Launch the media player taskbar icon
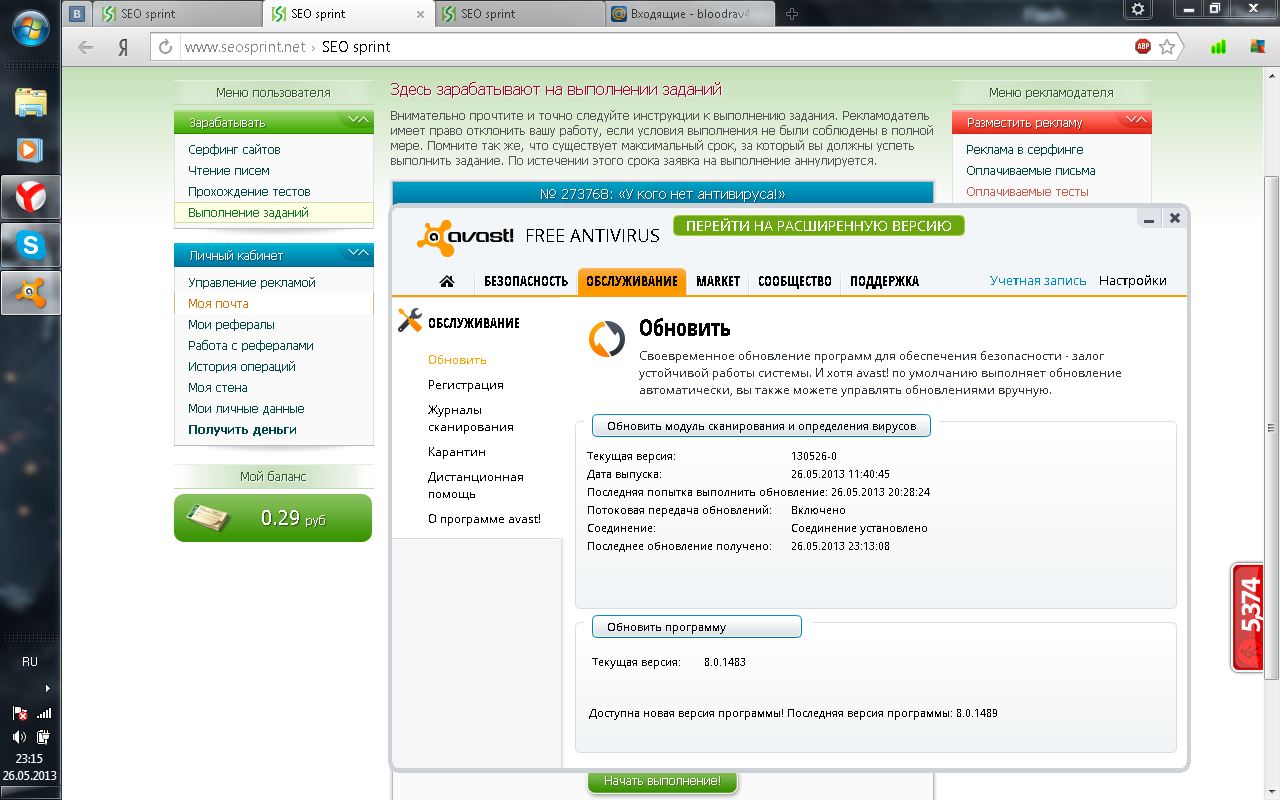 (x=30, y=150)
